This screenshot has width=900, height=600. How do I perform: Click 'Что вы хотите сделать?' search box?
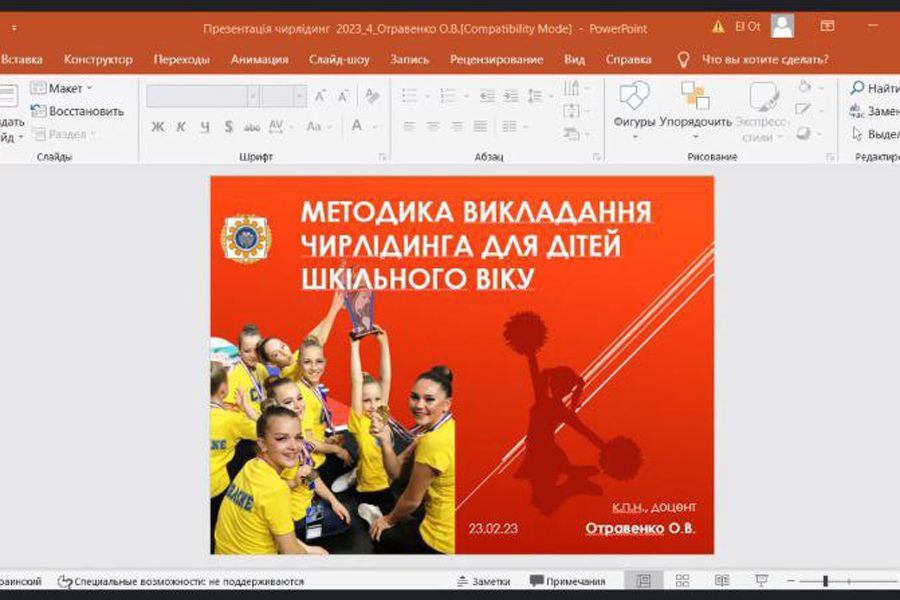(764, 59)
